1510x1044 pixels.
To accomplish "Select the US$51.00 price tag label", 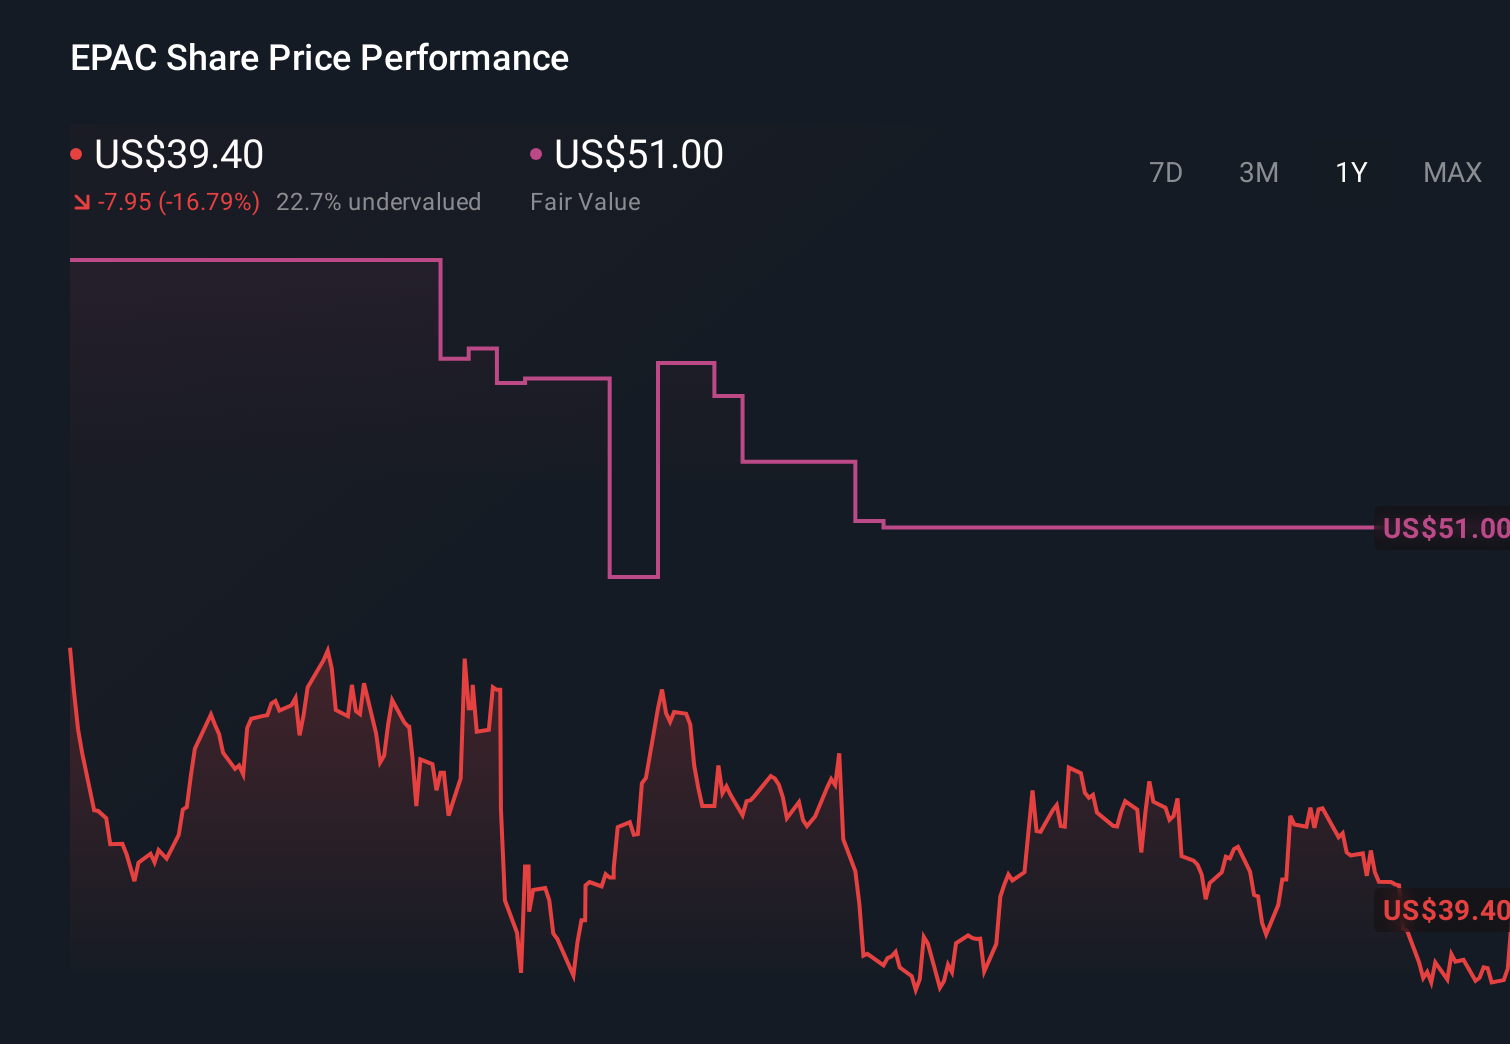I will coord(1444,528).
